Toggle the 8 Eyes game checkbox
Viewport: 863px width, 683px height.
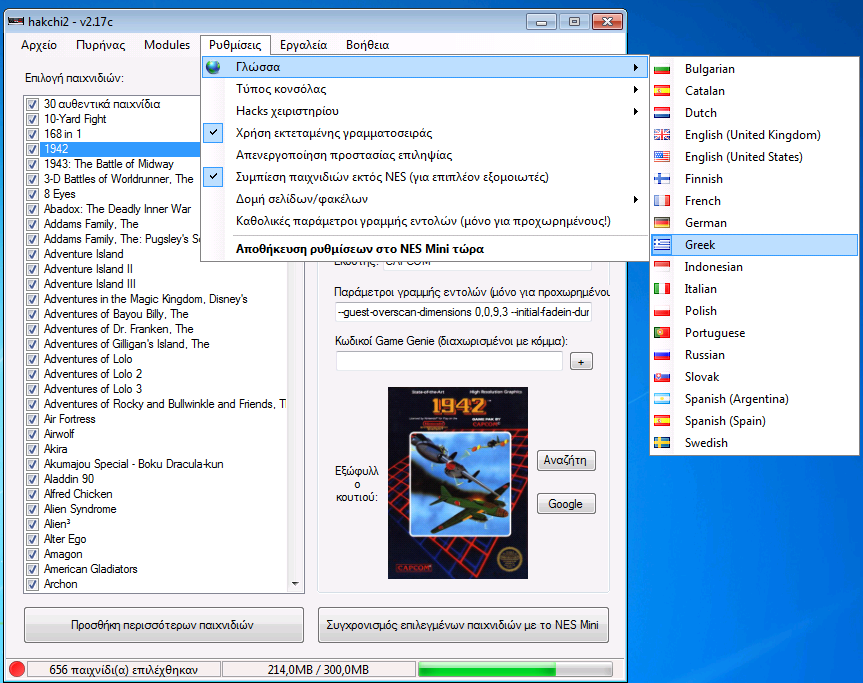[32, 194]
